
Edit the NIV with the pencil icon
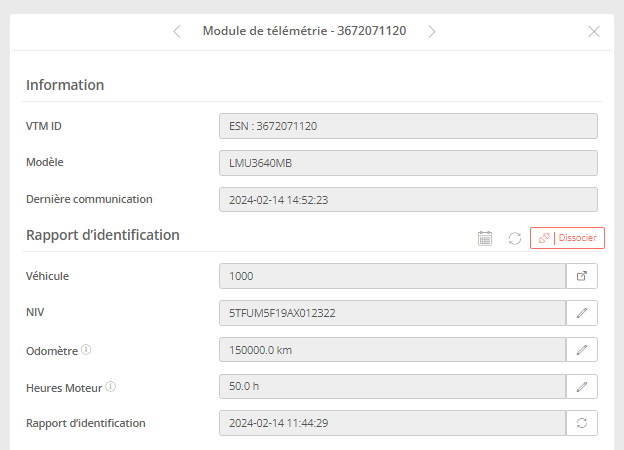[x=582, y=313]
